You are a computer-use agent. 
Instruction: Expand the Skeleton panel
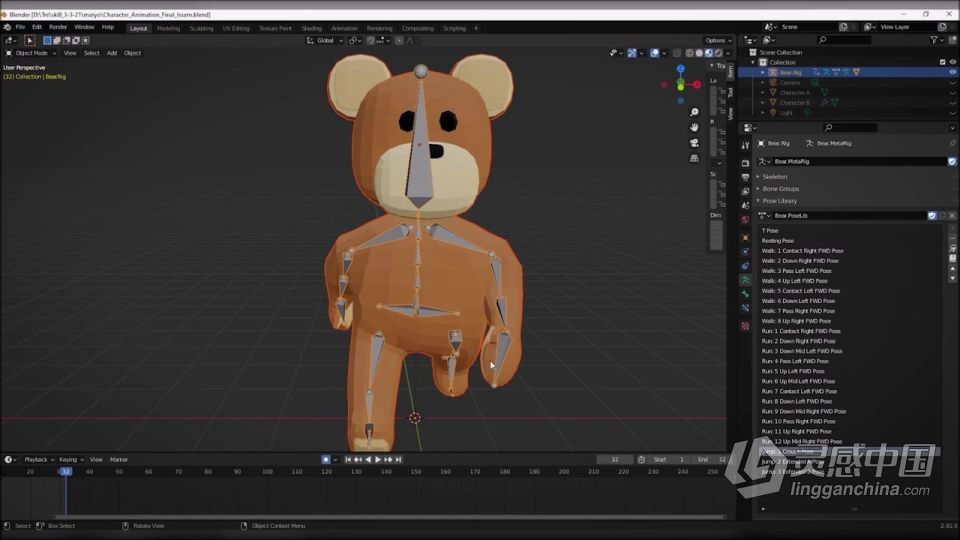(774, 176)
